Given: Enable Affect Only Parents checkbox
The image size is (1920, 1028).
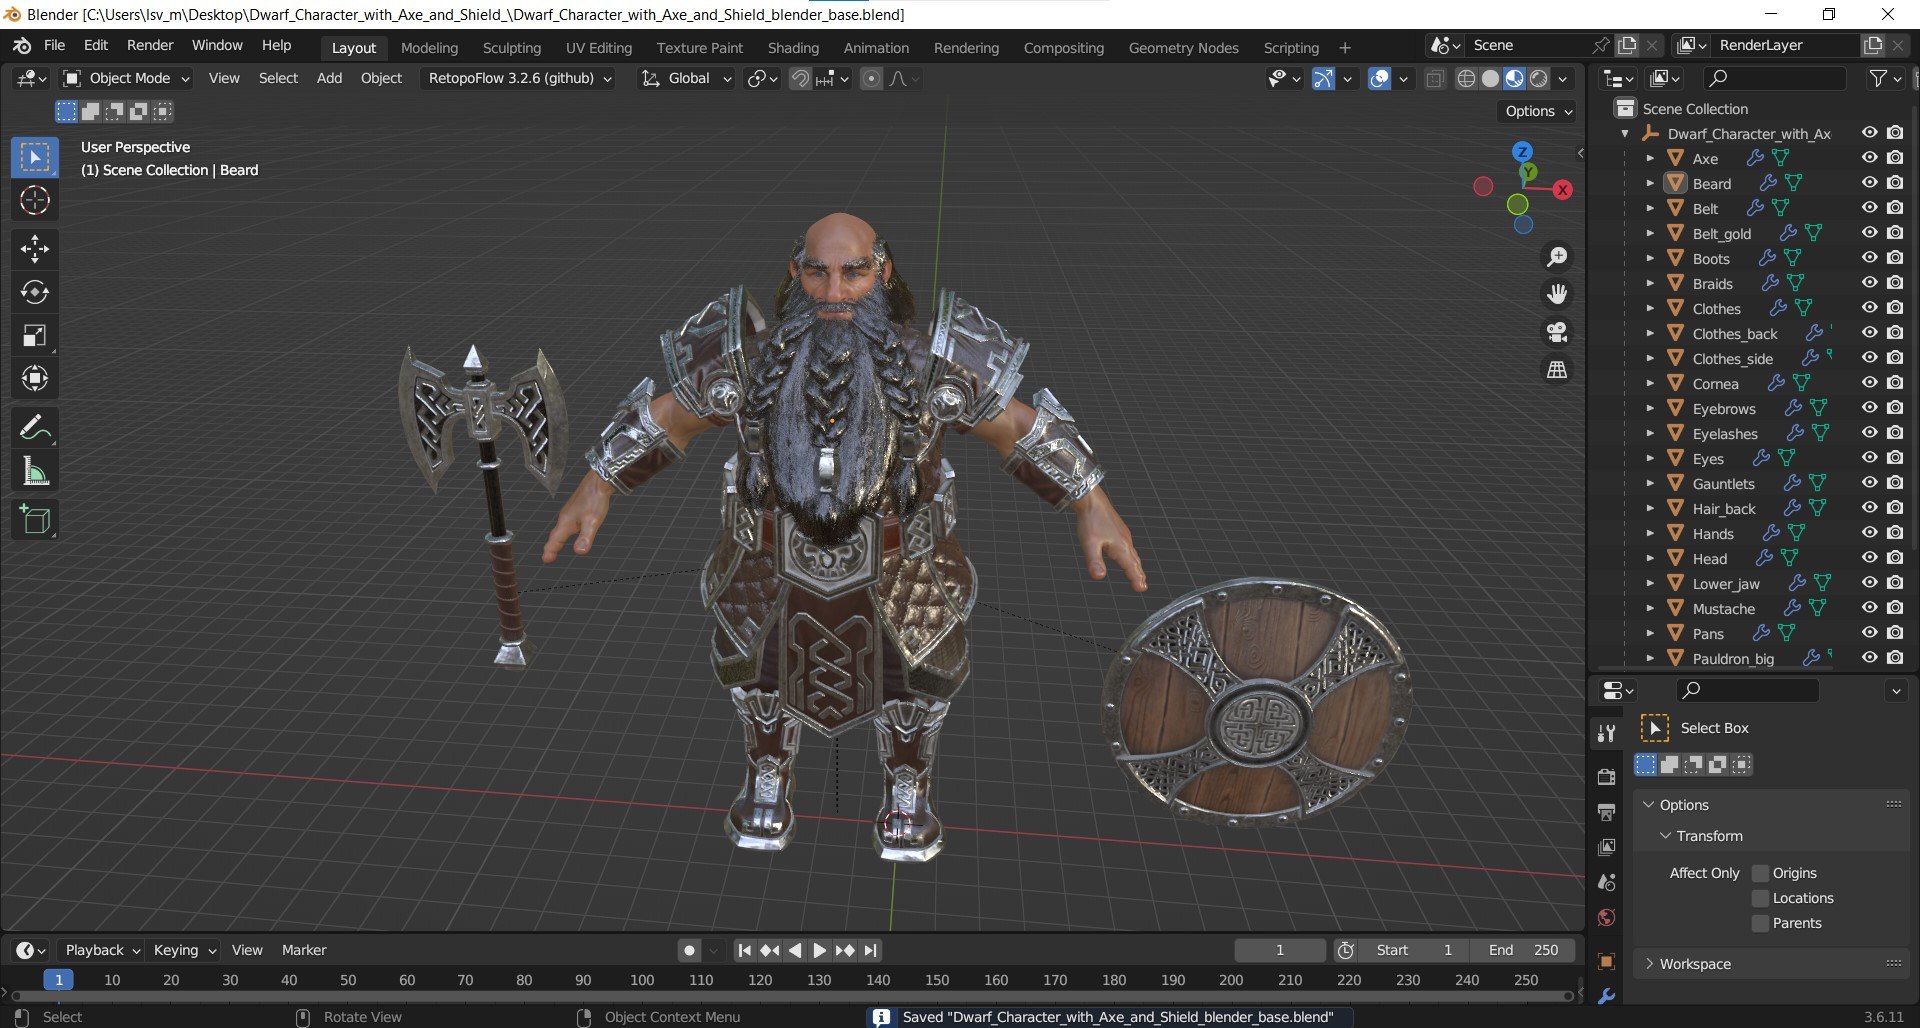Looking at the screenshot, I should [x=1761, y=923].
